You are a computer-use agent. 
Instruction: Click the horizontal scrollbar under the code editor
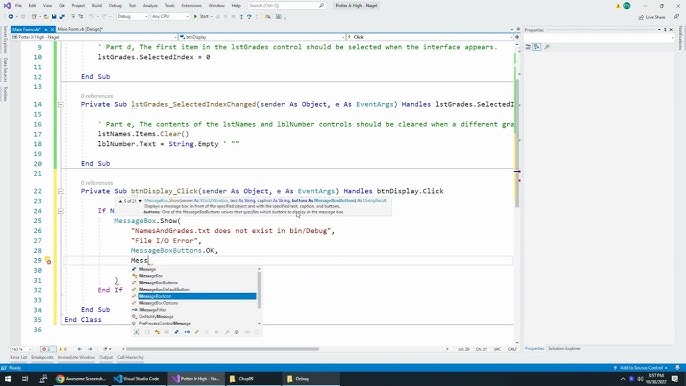pos(222,349)
